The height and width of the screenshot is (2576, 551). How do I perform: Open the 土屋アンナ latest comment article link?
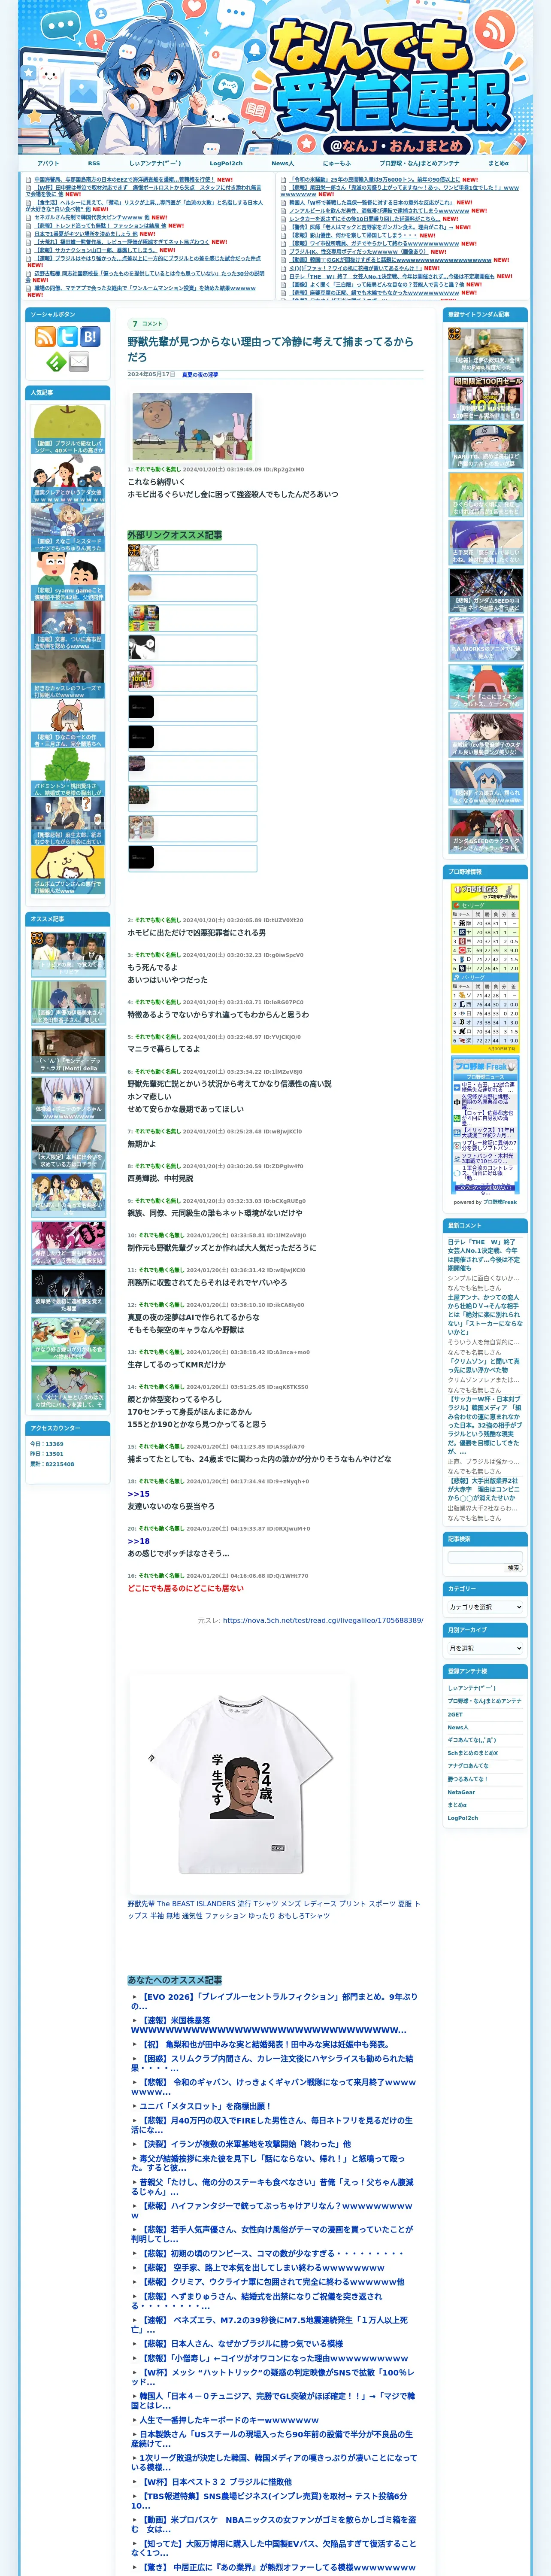484,1315
